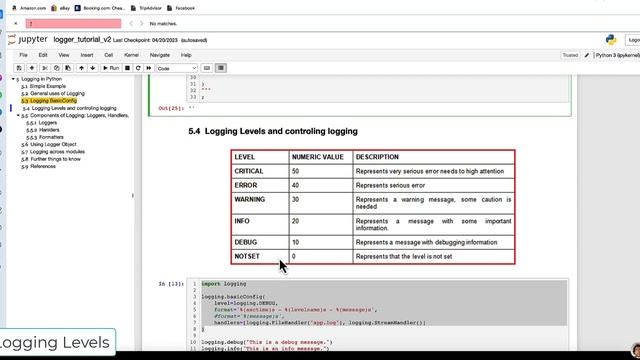Open the Booking.com bookmark
640x360 pixels.
[x=100, y=8]
